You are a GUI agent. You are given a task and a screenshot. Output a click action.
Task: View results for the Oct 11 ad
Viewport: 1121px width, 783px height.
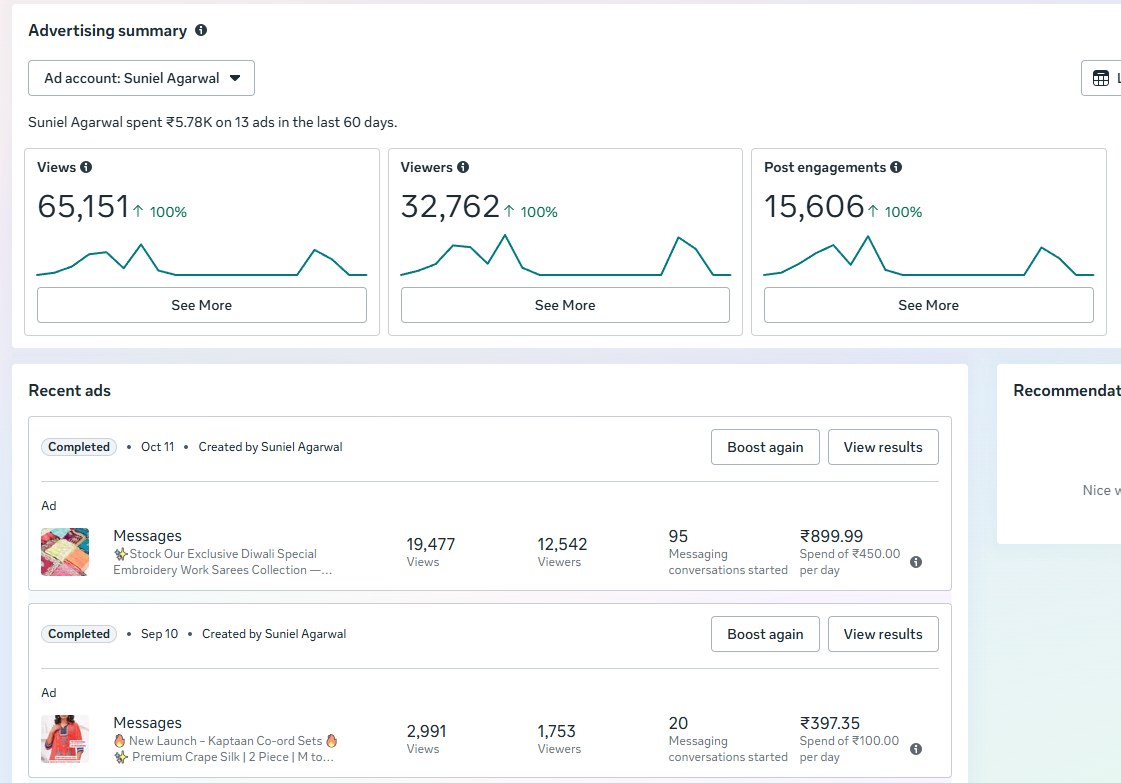883,447
